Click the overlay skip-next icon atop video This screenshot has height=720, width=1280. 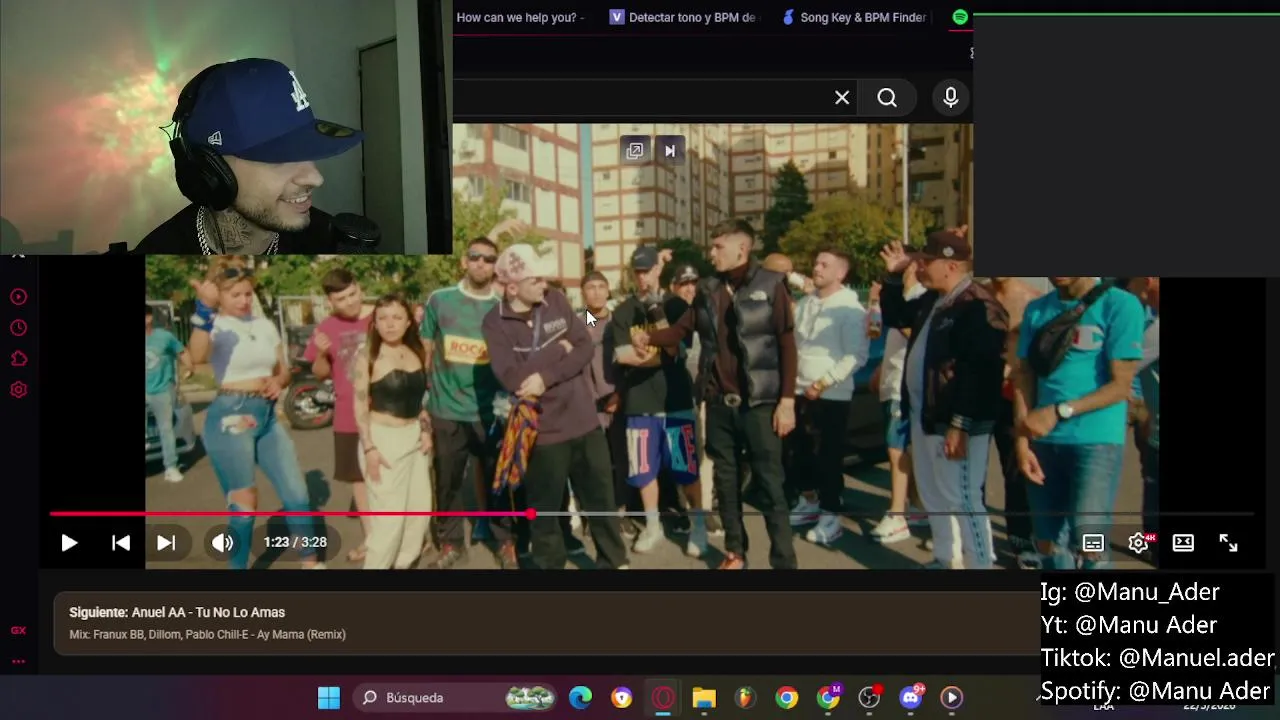click(x=670, y=151)
